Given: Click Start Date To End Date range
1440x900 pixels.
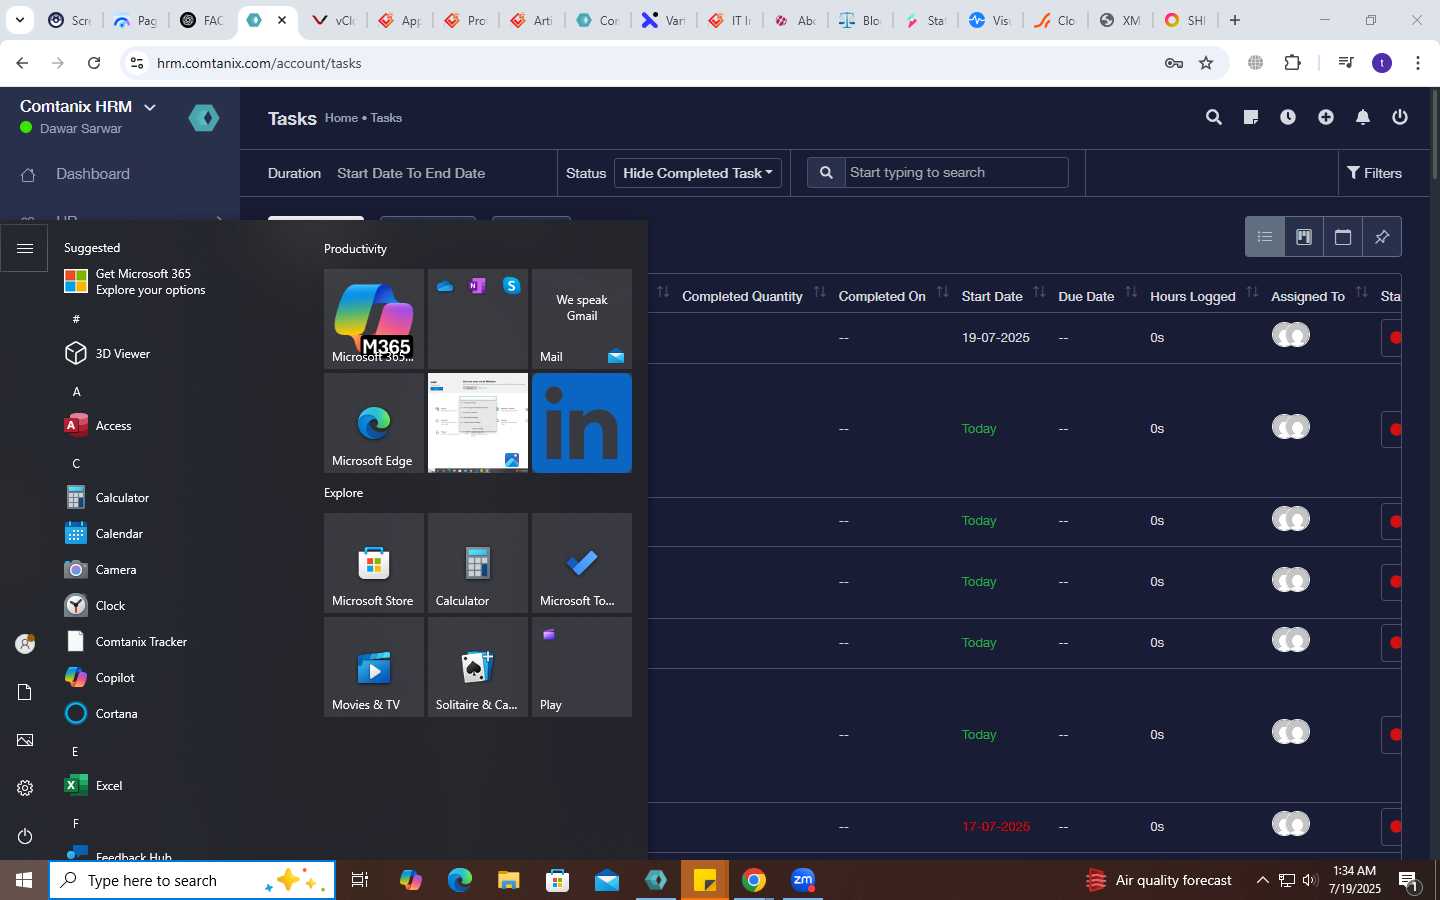Looking at the screenshot, I should 411,173.
